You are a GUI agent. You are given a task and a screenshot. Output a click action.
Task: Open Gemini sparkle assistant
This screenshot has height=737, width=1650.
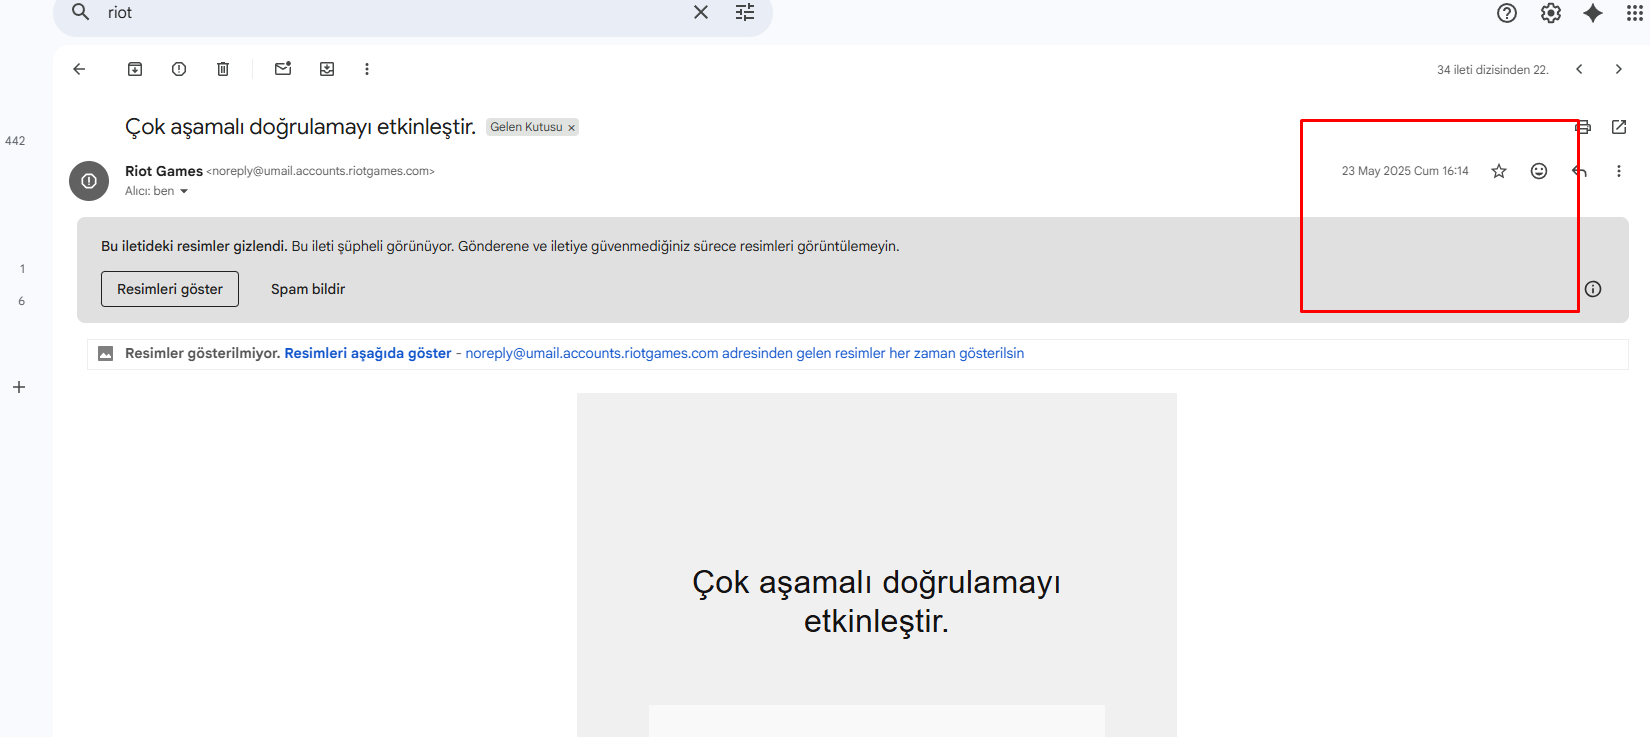(1593, 13)
